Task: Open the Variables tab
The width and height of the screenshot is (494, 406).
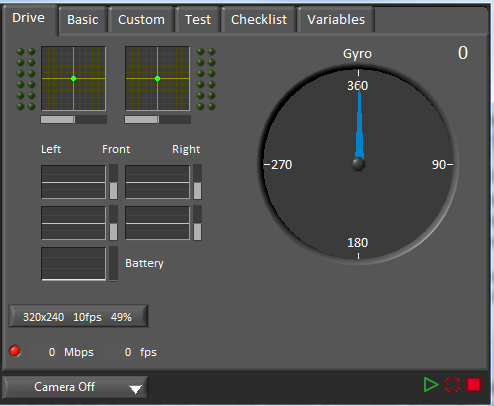Action: coord(336,20)
